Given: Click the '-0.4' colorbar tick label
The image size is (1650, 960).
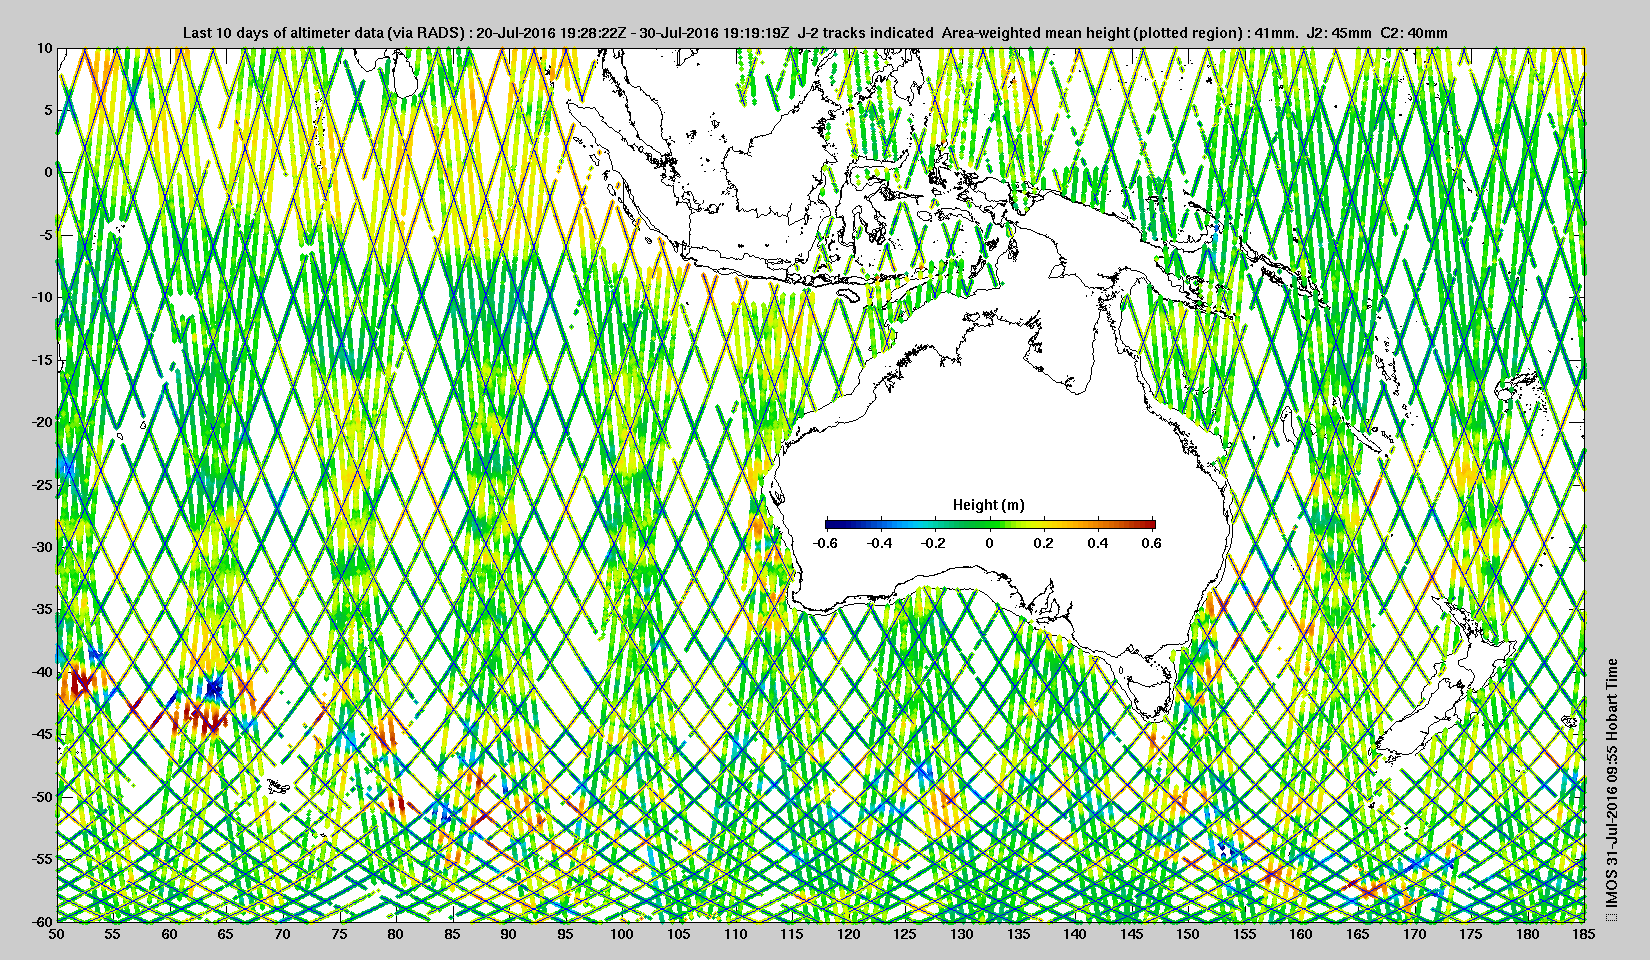Looking at the screenshot, I should click(x=880, y=543).
